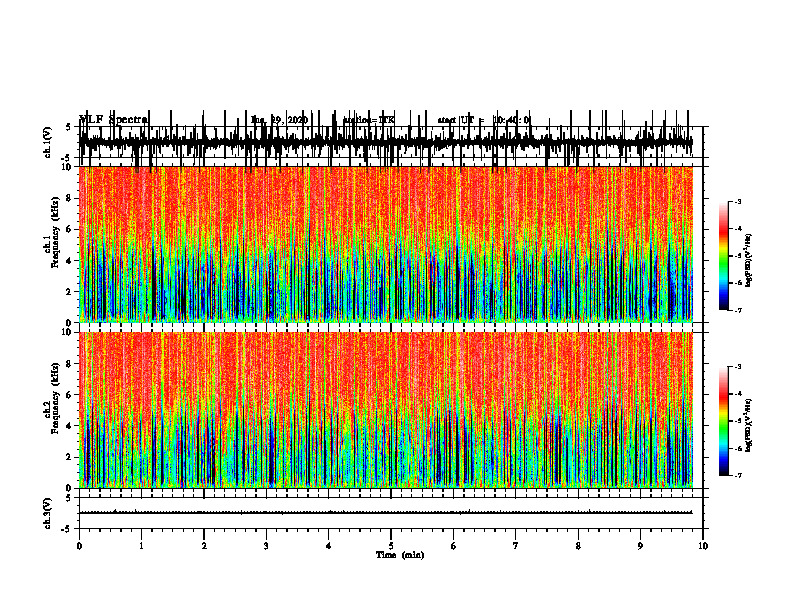Click the "-5" volt tick of ch.3(V) axis
This screenshot has width=792, height=612.
click(67, 529)
